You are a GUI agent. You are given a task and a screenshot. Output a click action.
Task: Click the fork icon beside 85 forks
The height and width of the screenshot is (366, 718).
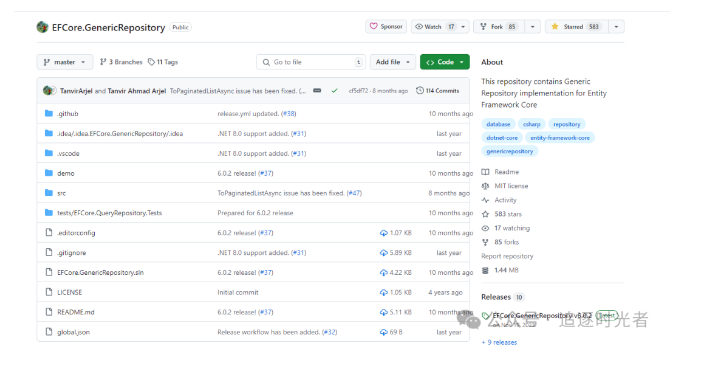point(485,242)
